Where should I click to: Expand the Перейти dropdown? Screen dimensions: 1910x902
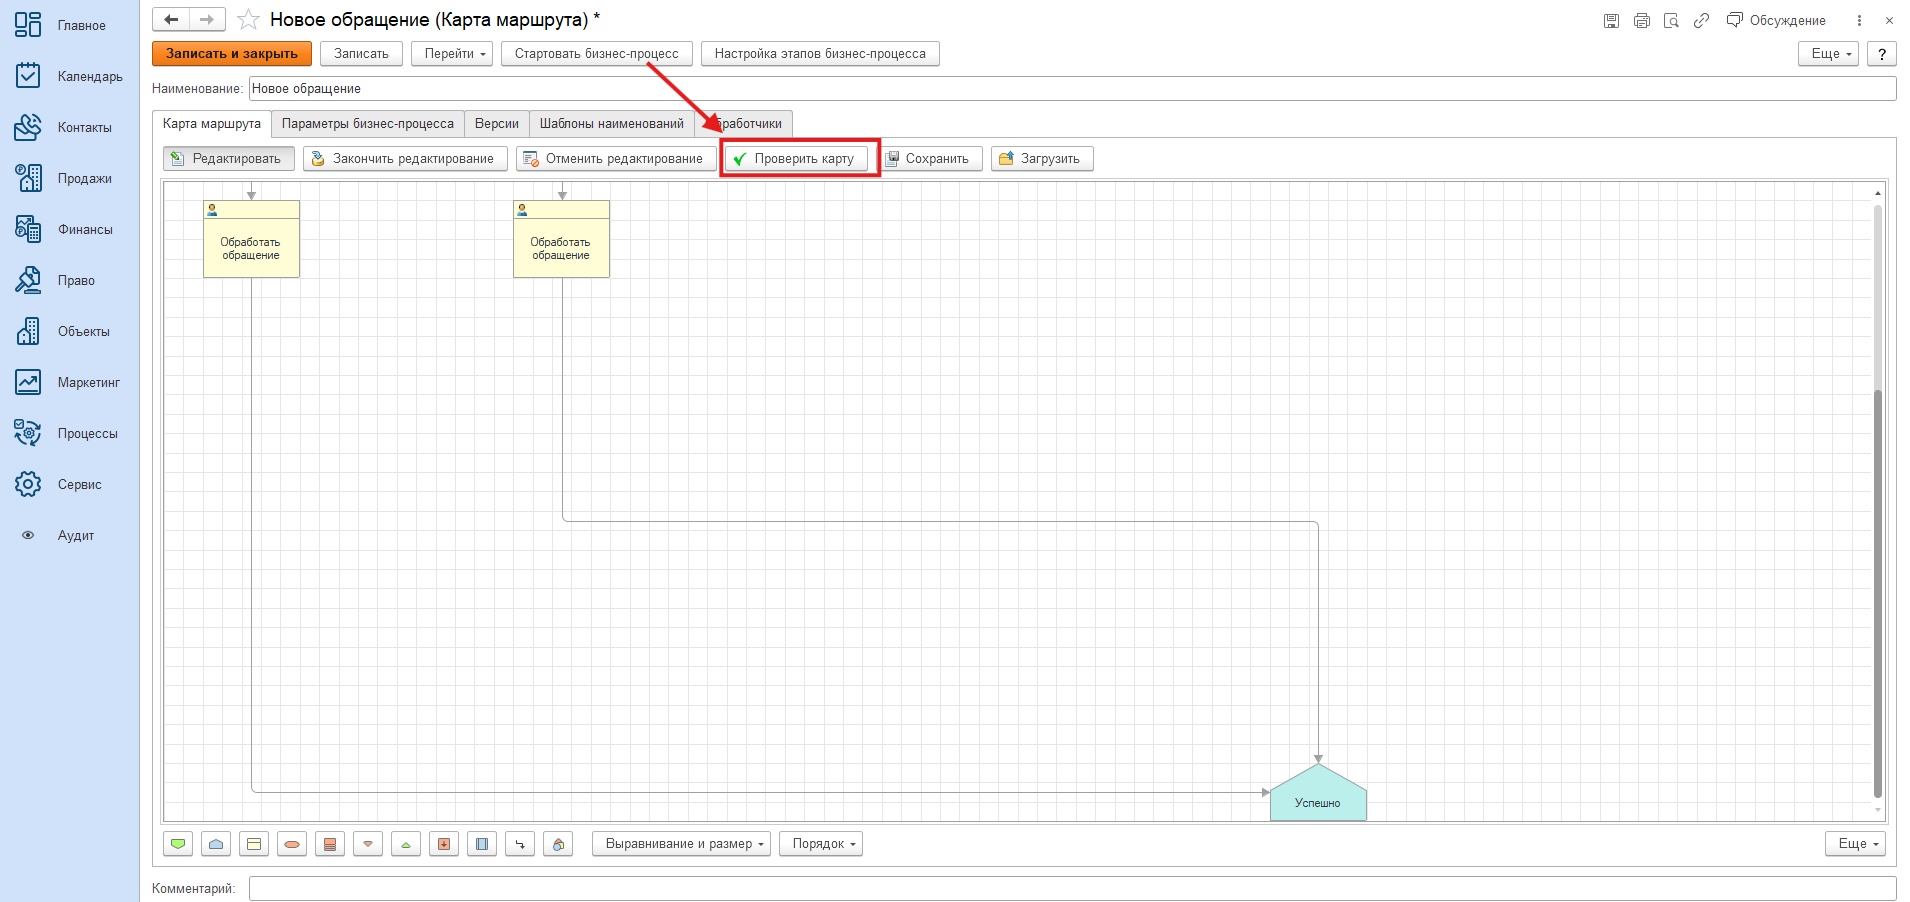tap(452, 54)
